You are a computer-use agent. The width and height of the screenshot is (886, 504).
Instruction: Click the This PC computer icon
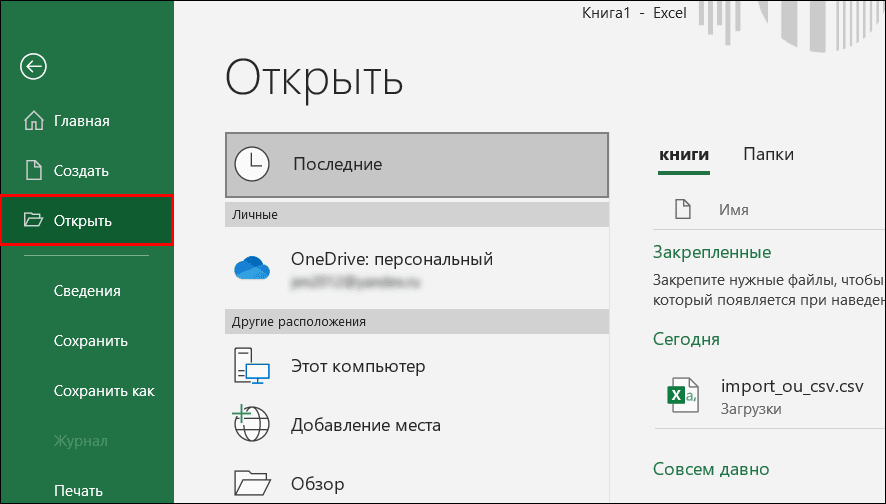click(251, 367)
